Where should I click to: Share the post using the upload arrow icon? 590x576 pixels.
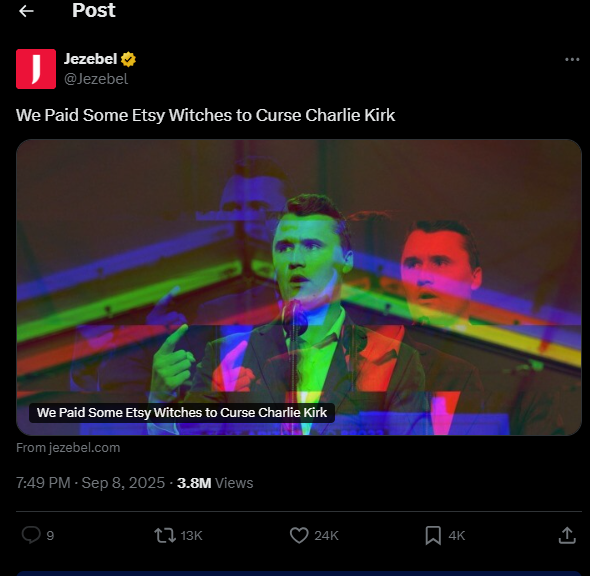coord(567,535)
